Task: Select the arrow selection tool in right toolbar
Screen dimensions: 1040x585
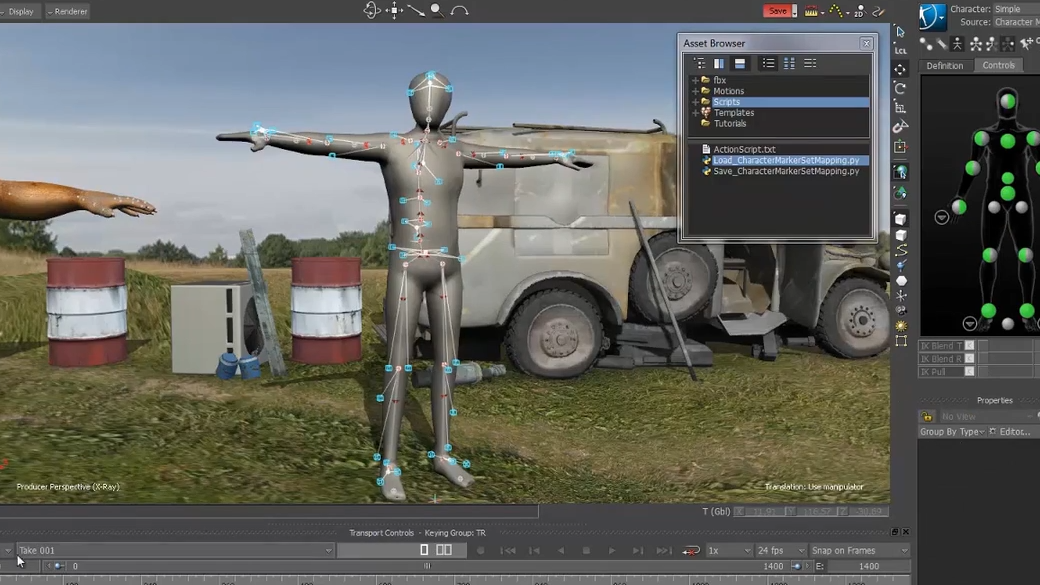Action: 898,31
